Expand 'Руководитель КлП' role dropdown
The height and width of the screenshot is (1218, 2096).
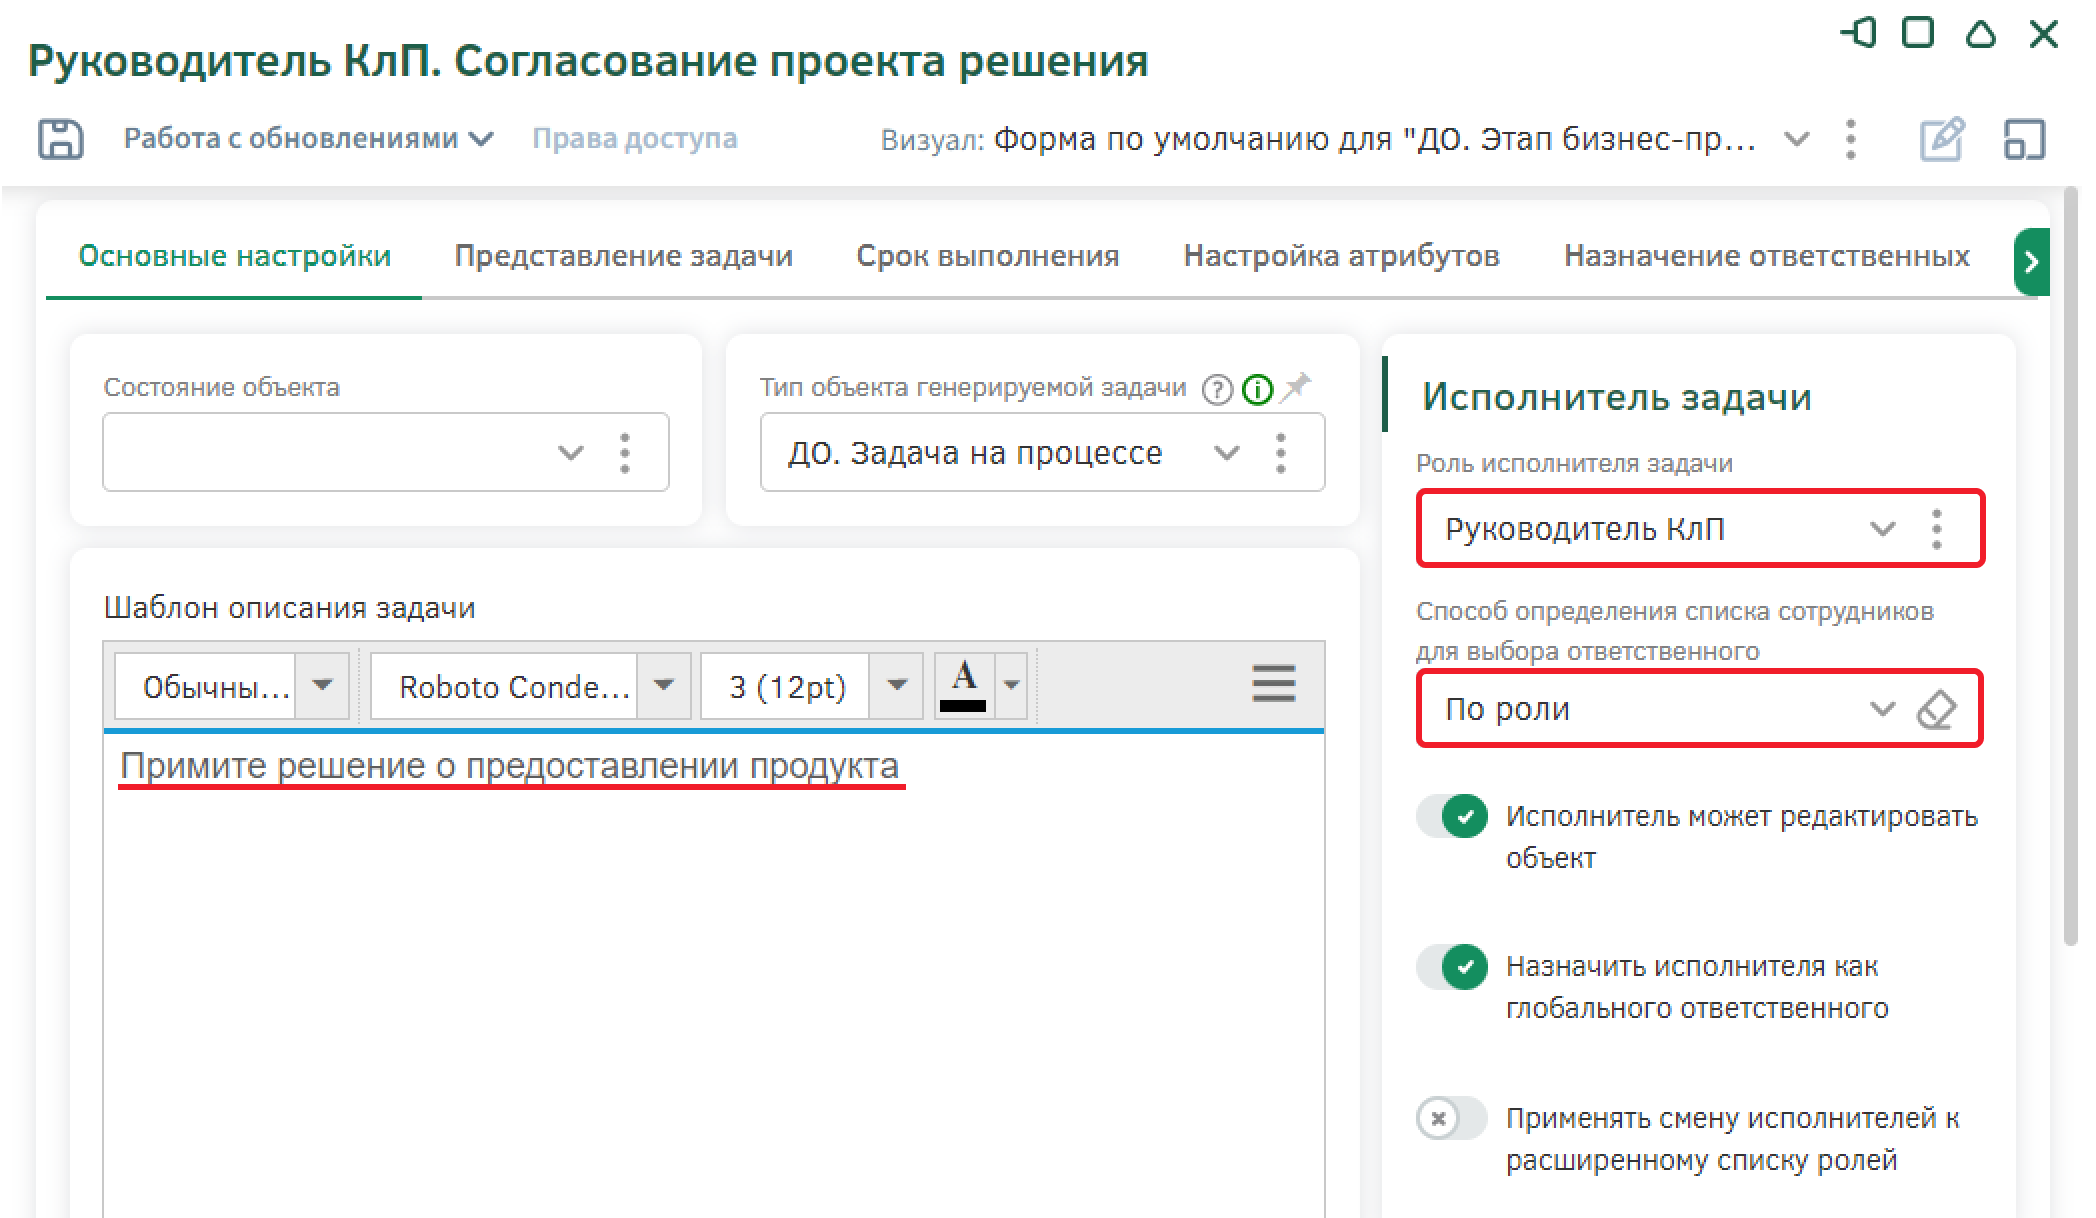pyautogui.click(x=1882, y=529)
